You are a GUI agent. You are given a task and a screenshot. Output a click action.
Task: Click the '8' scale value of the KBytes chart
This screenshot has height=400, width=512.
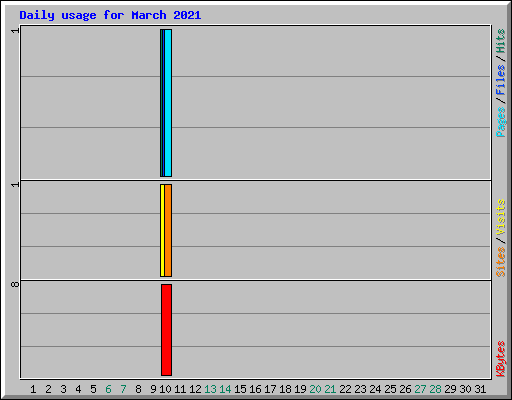15,284
